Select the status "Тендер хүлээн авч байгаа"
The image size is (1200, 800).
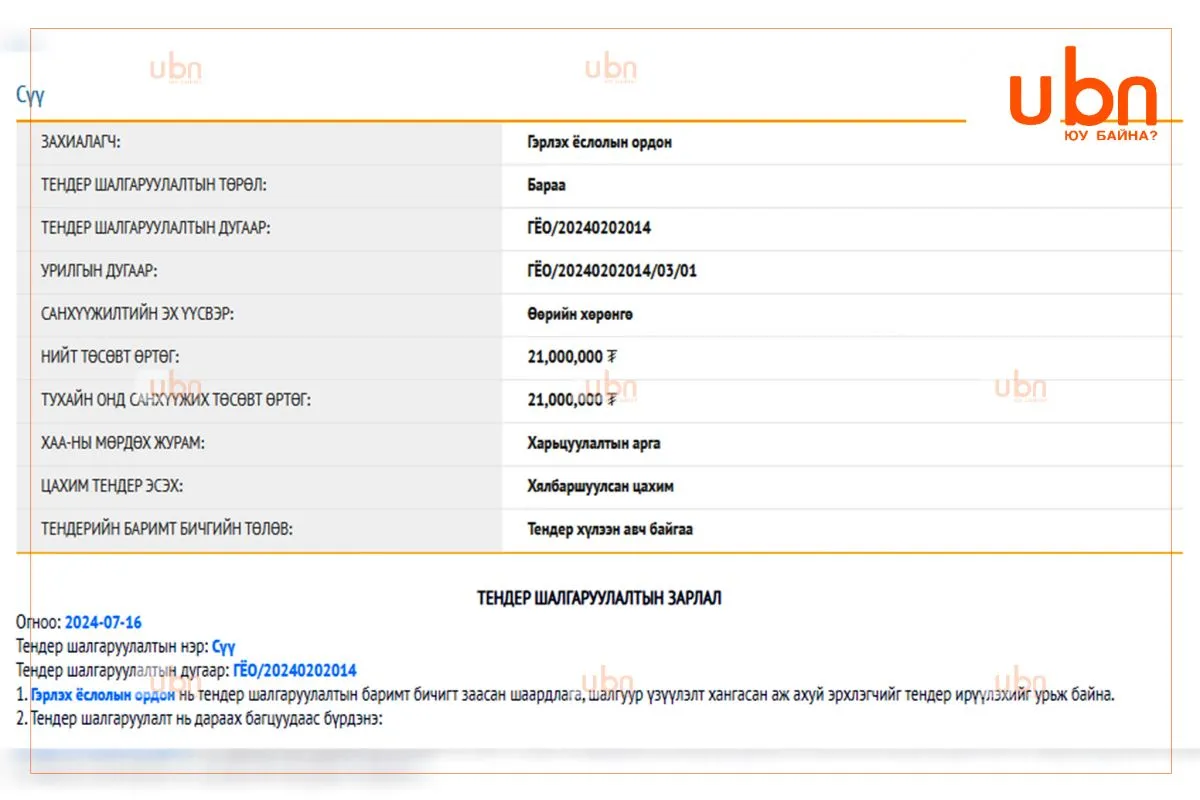(610, 529)
